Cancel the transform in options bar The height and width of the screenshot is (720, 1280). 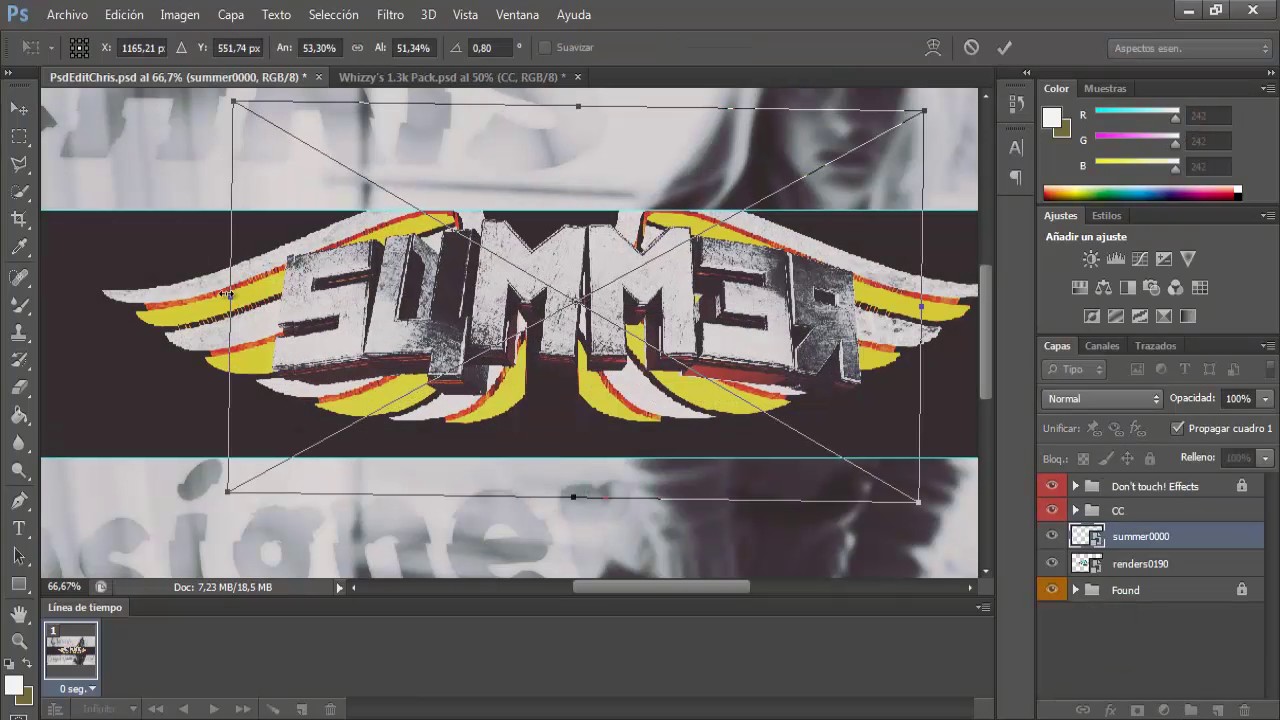(971, 47)
